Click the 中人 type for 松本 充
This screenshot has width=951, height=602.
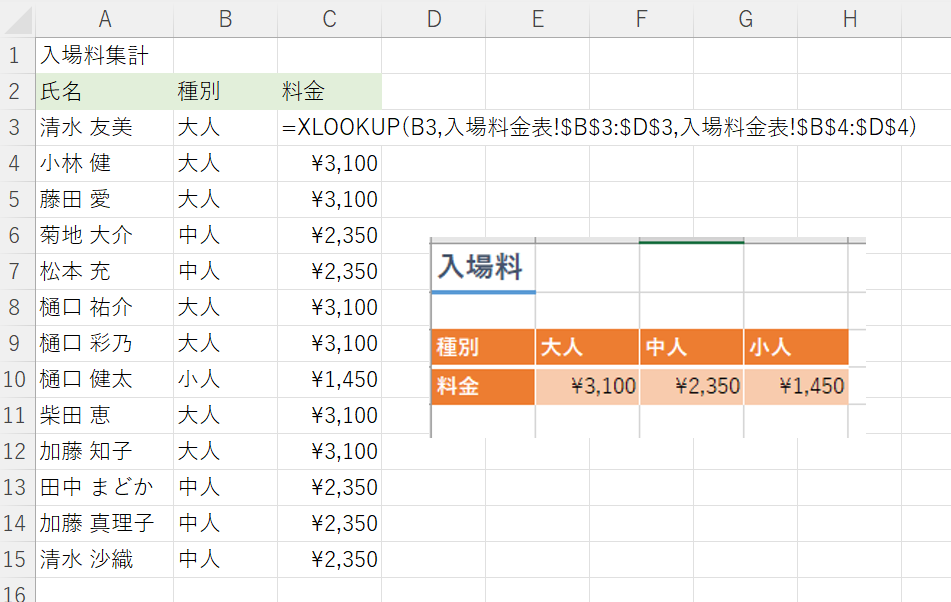(226, 272)
